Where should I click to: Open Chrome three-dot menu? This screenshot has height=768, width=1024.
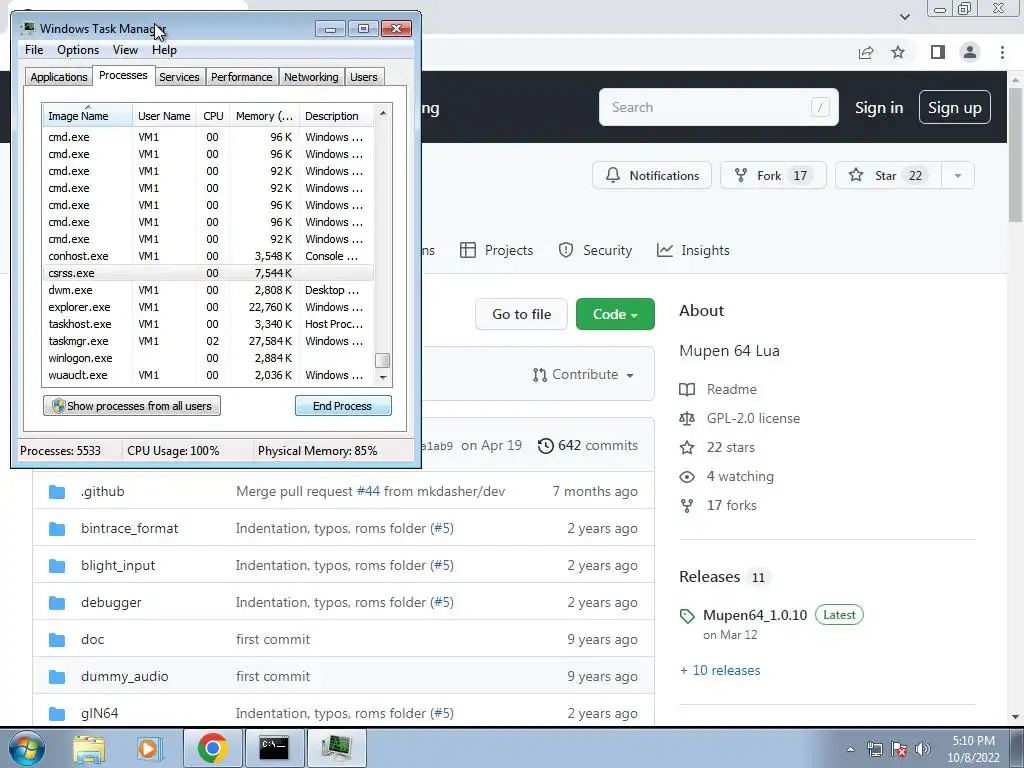click(x=1002, y=52)
